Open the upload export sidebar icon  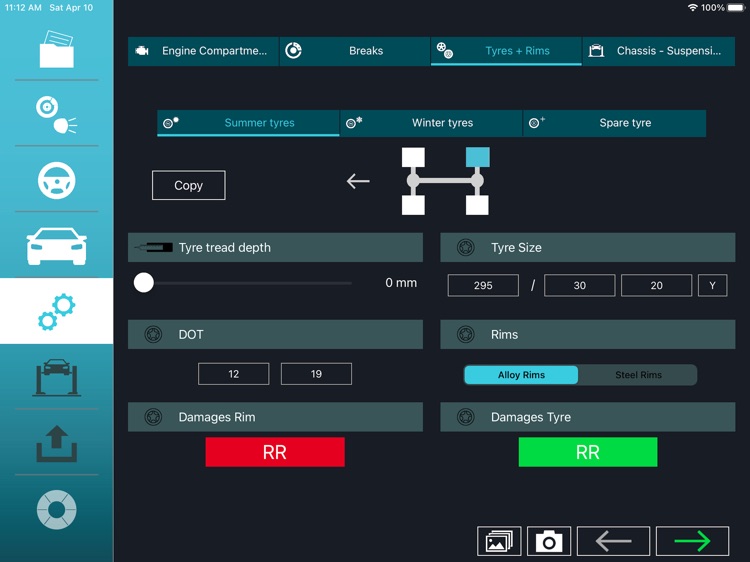tap(56, 443)
